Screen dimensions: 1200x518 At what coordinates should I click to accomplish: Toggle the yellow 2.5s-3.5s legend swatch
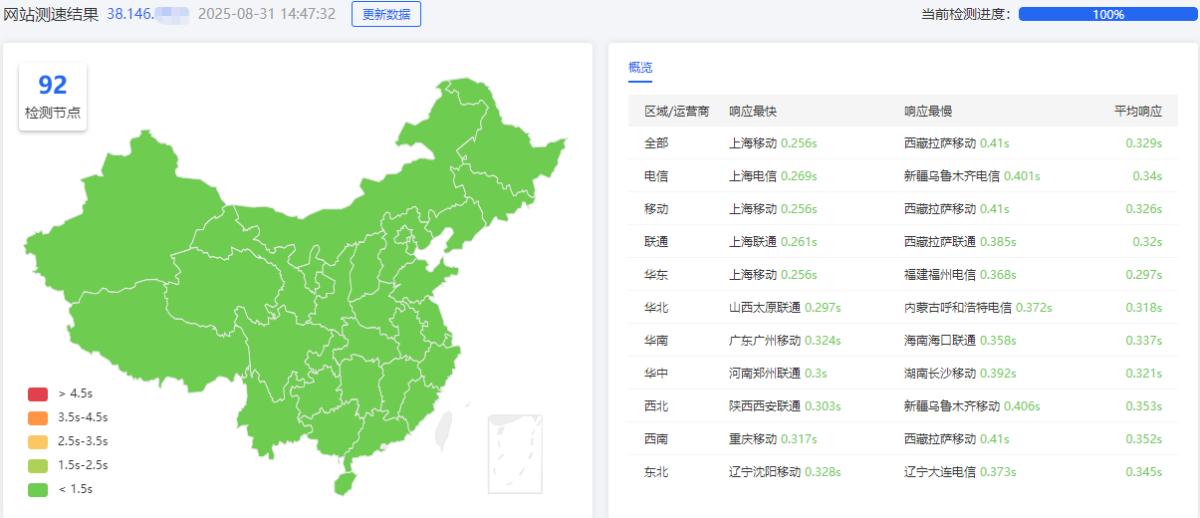point(38,441)
